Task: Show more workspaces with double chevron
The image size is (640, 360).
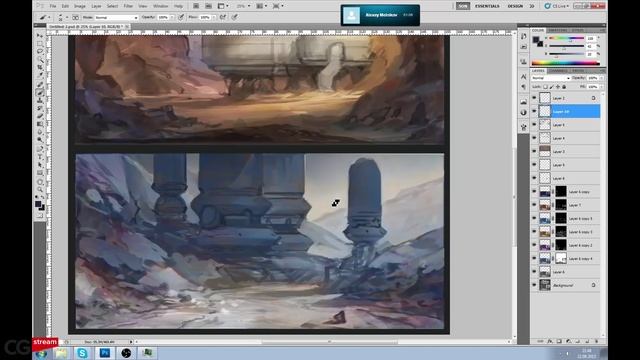Action: click(532, 6)
